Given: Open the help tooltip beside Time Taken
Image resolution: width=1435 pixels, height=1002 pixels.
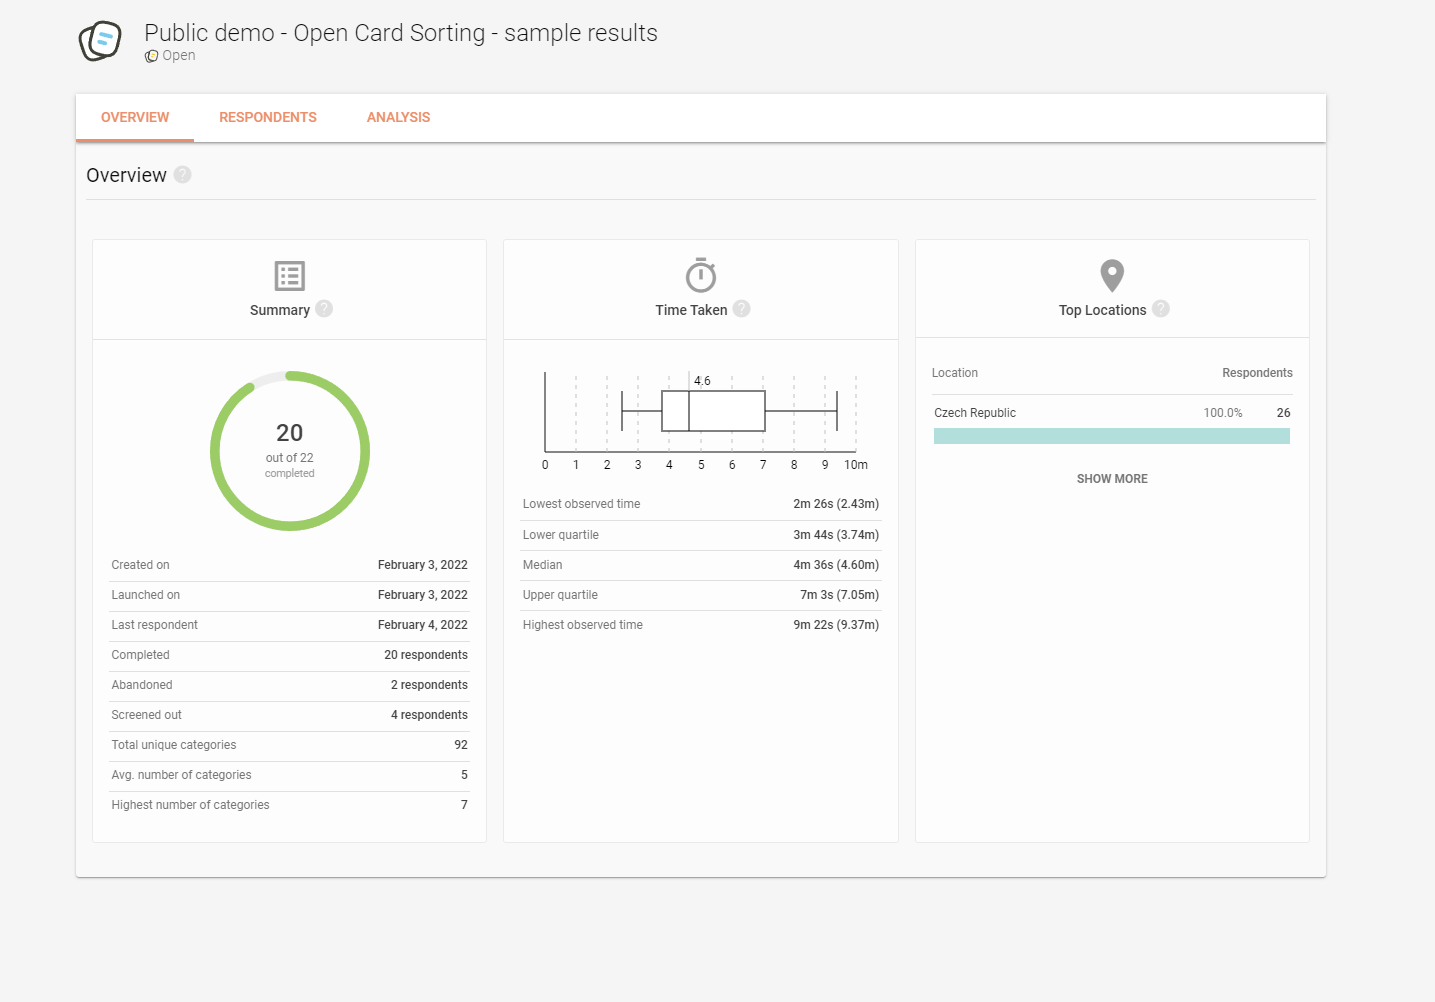Looking at the screenshot, I should click(x=741, y=309).
